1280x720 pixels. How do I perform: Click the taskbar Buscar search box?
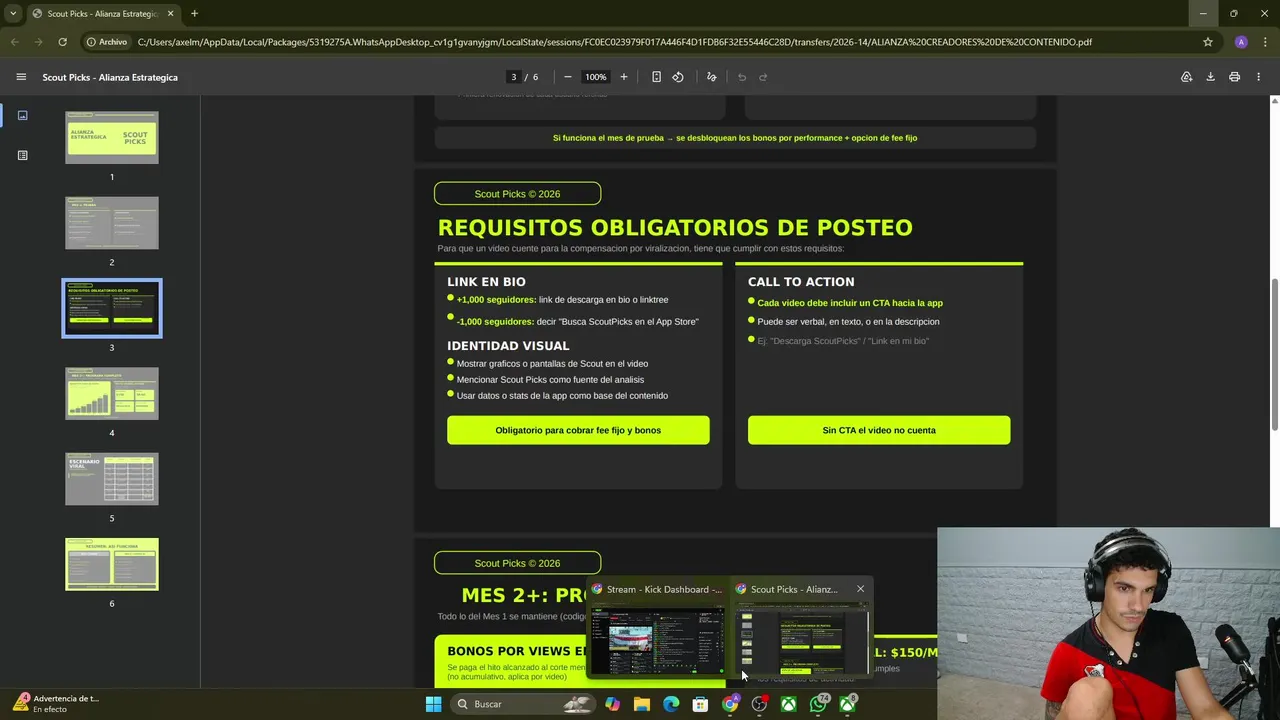(523, 704)
